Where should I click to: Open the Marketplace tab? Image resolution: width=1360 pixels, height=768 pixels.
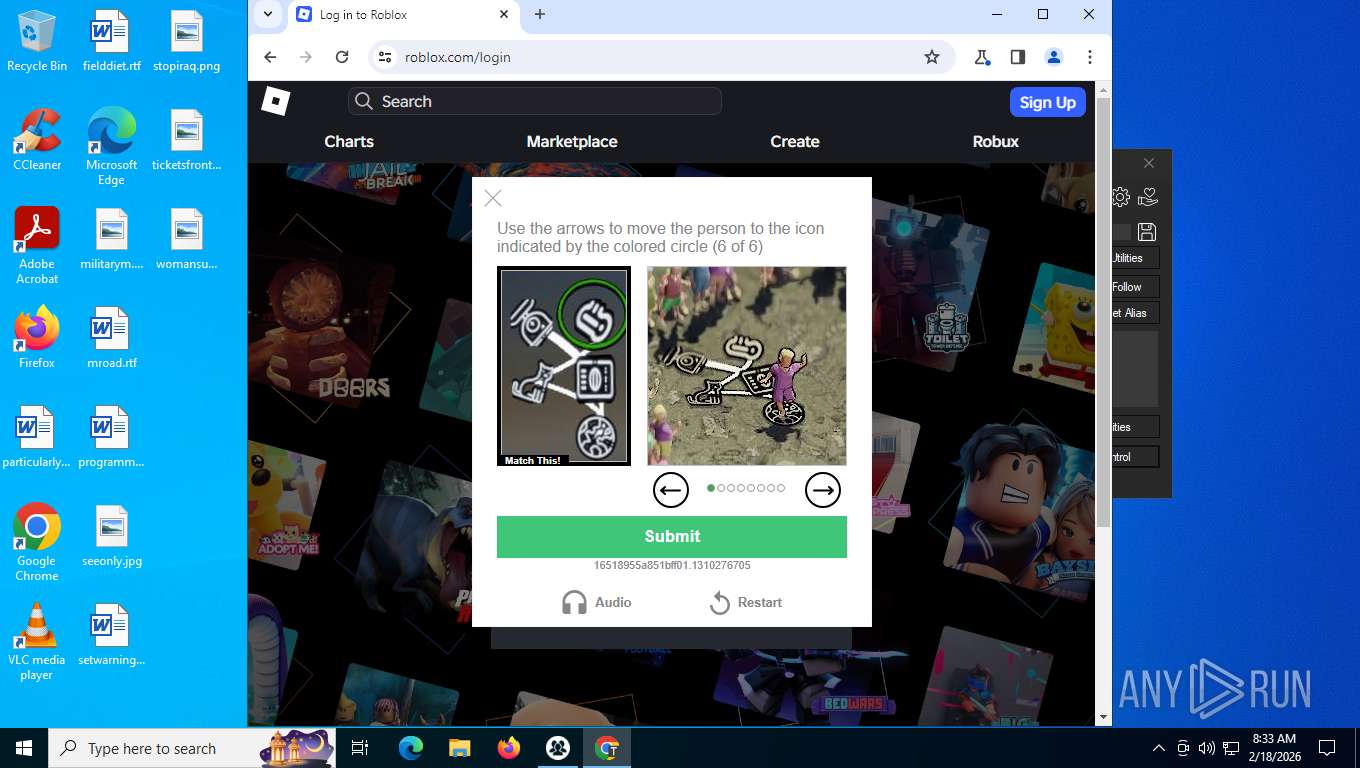pos(572,141)
